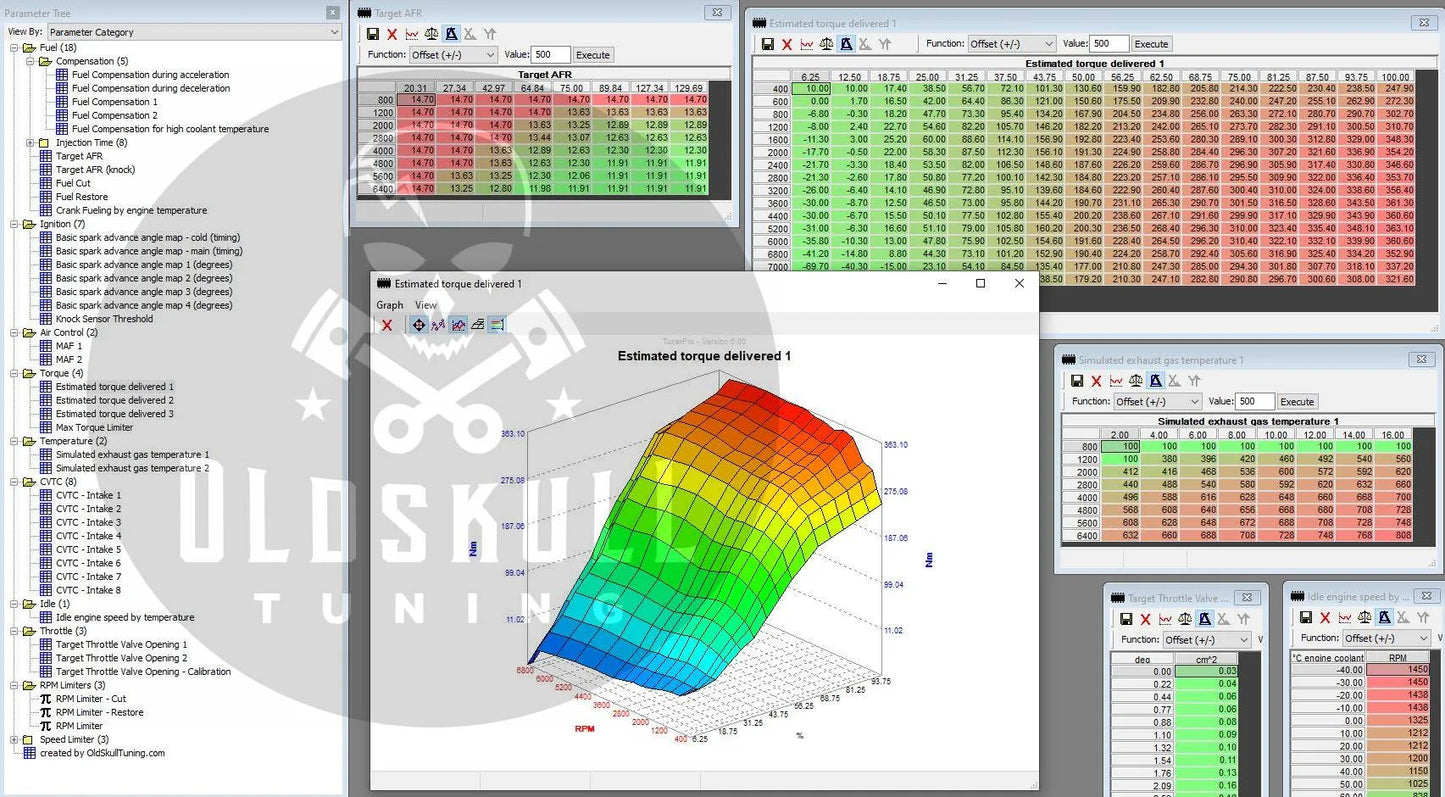Image resolution: width=1445 pixels, height=797 pixels.
Task: Toggle the scatter points icon in graph toolbar
Action: pyautogui.click(x=438, y=325)
